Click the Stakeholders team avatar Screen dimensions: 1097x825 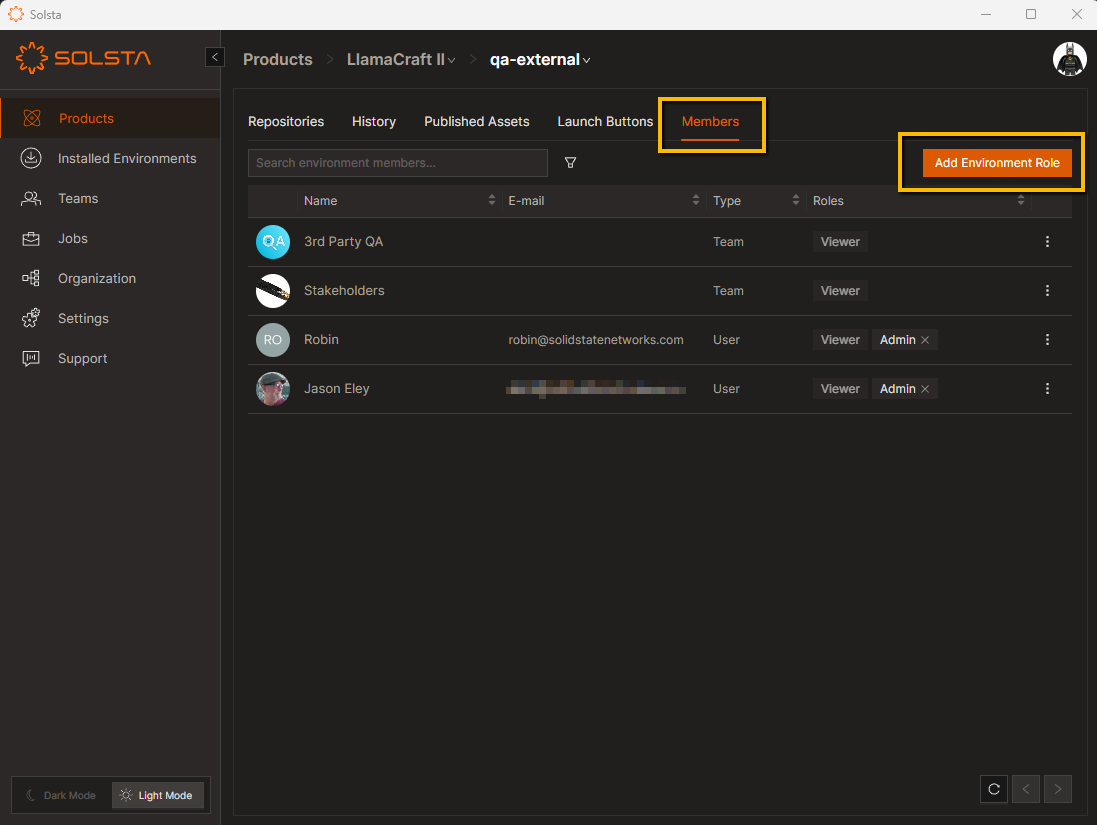pos(273,291)
